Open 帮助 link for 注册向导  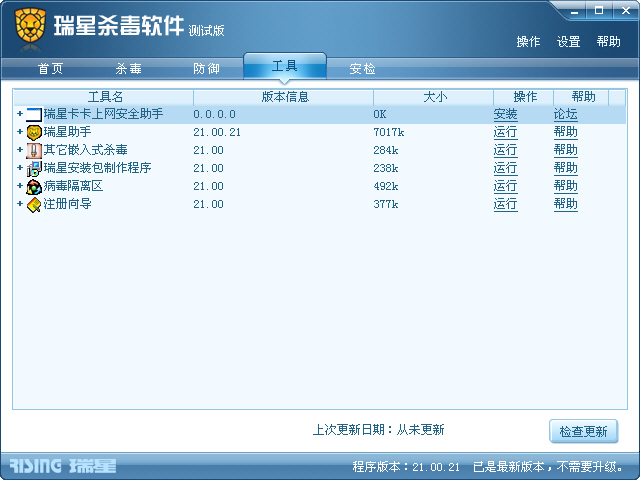click(566, 204)
